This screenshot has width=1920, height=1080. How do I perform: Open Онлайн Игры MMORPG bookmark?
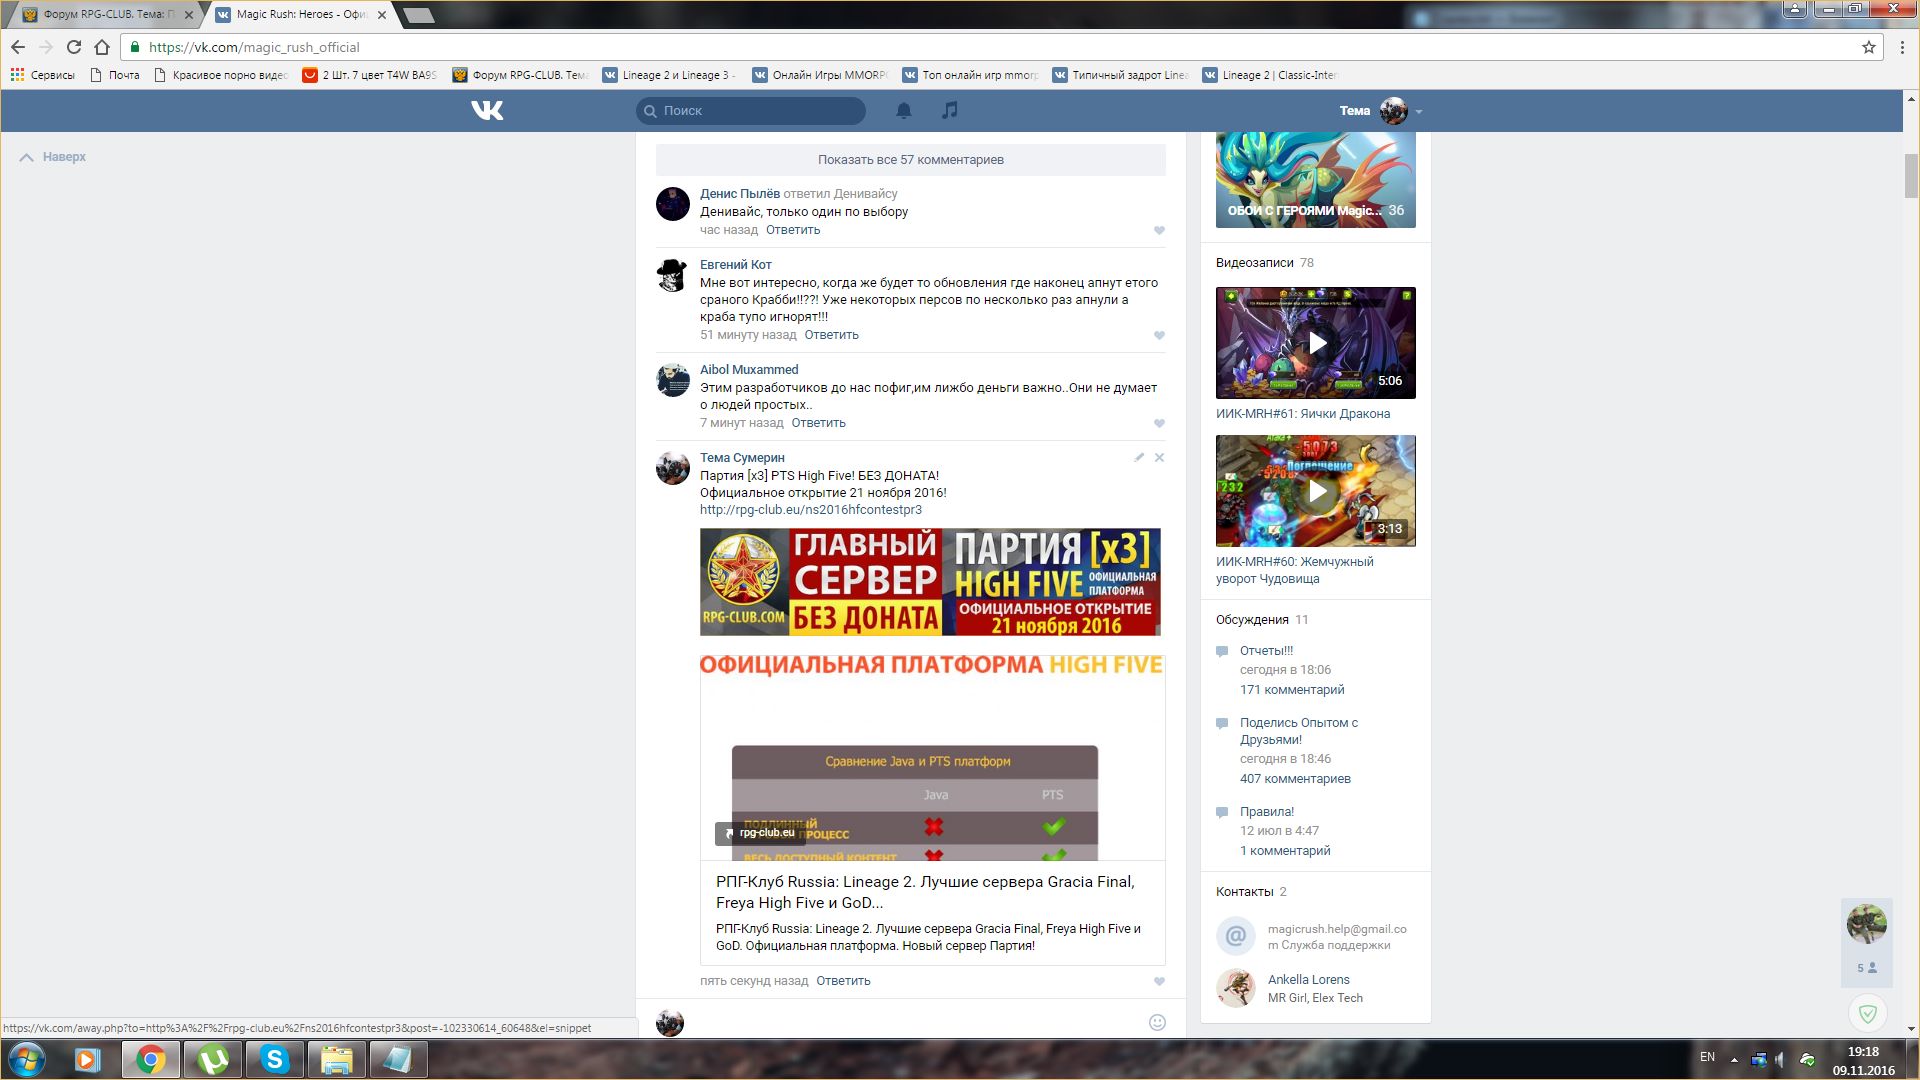(820, 75)
